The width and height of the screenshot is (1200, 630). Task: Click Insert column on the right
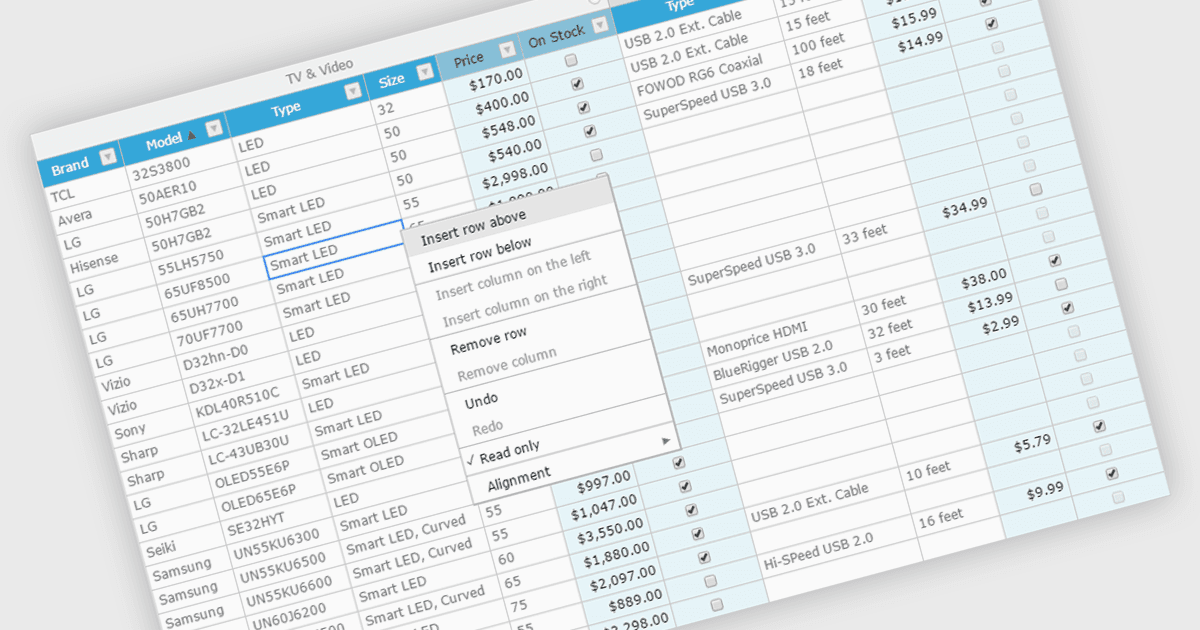click(526, 303)
